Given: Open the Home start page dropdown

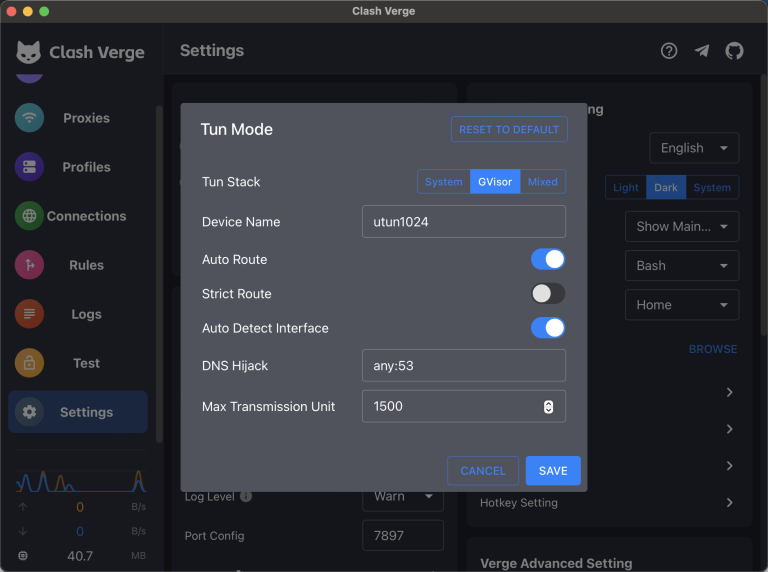Looking at the screenshot, I should [x=682, y=305].
